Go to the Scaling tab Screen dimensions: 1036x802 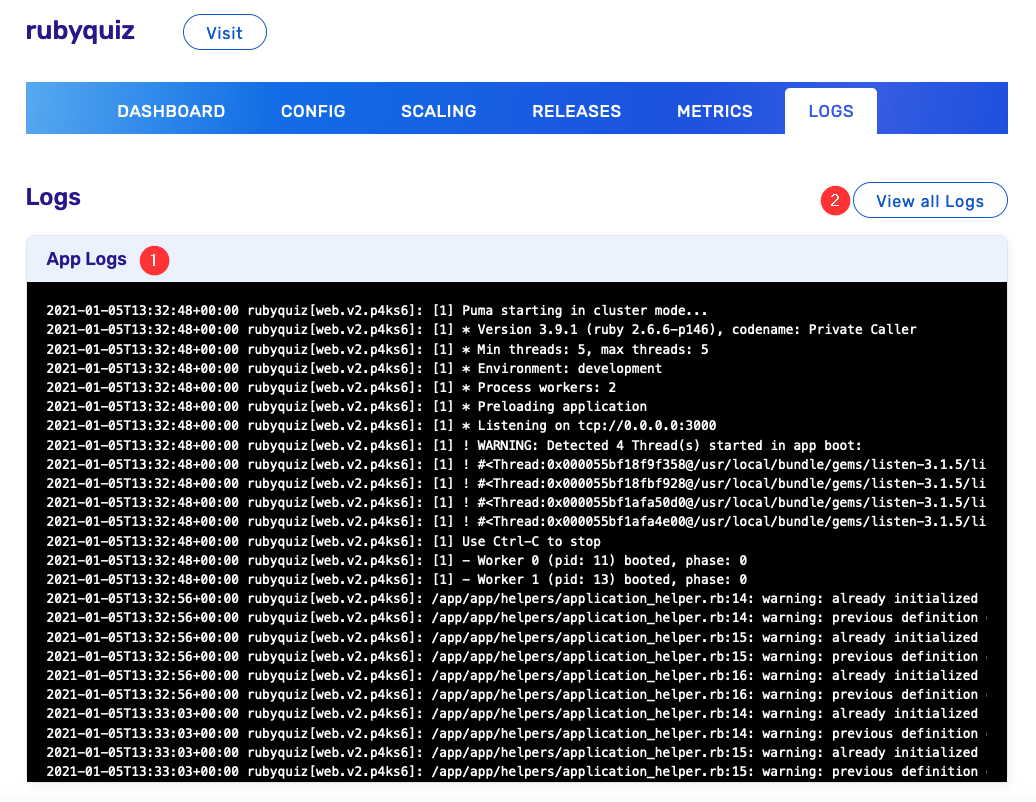pos(438,111)
